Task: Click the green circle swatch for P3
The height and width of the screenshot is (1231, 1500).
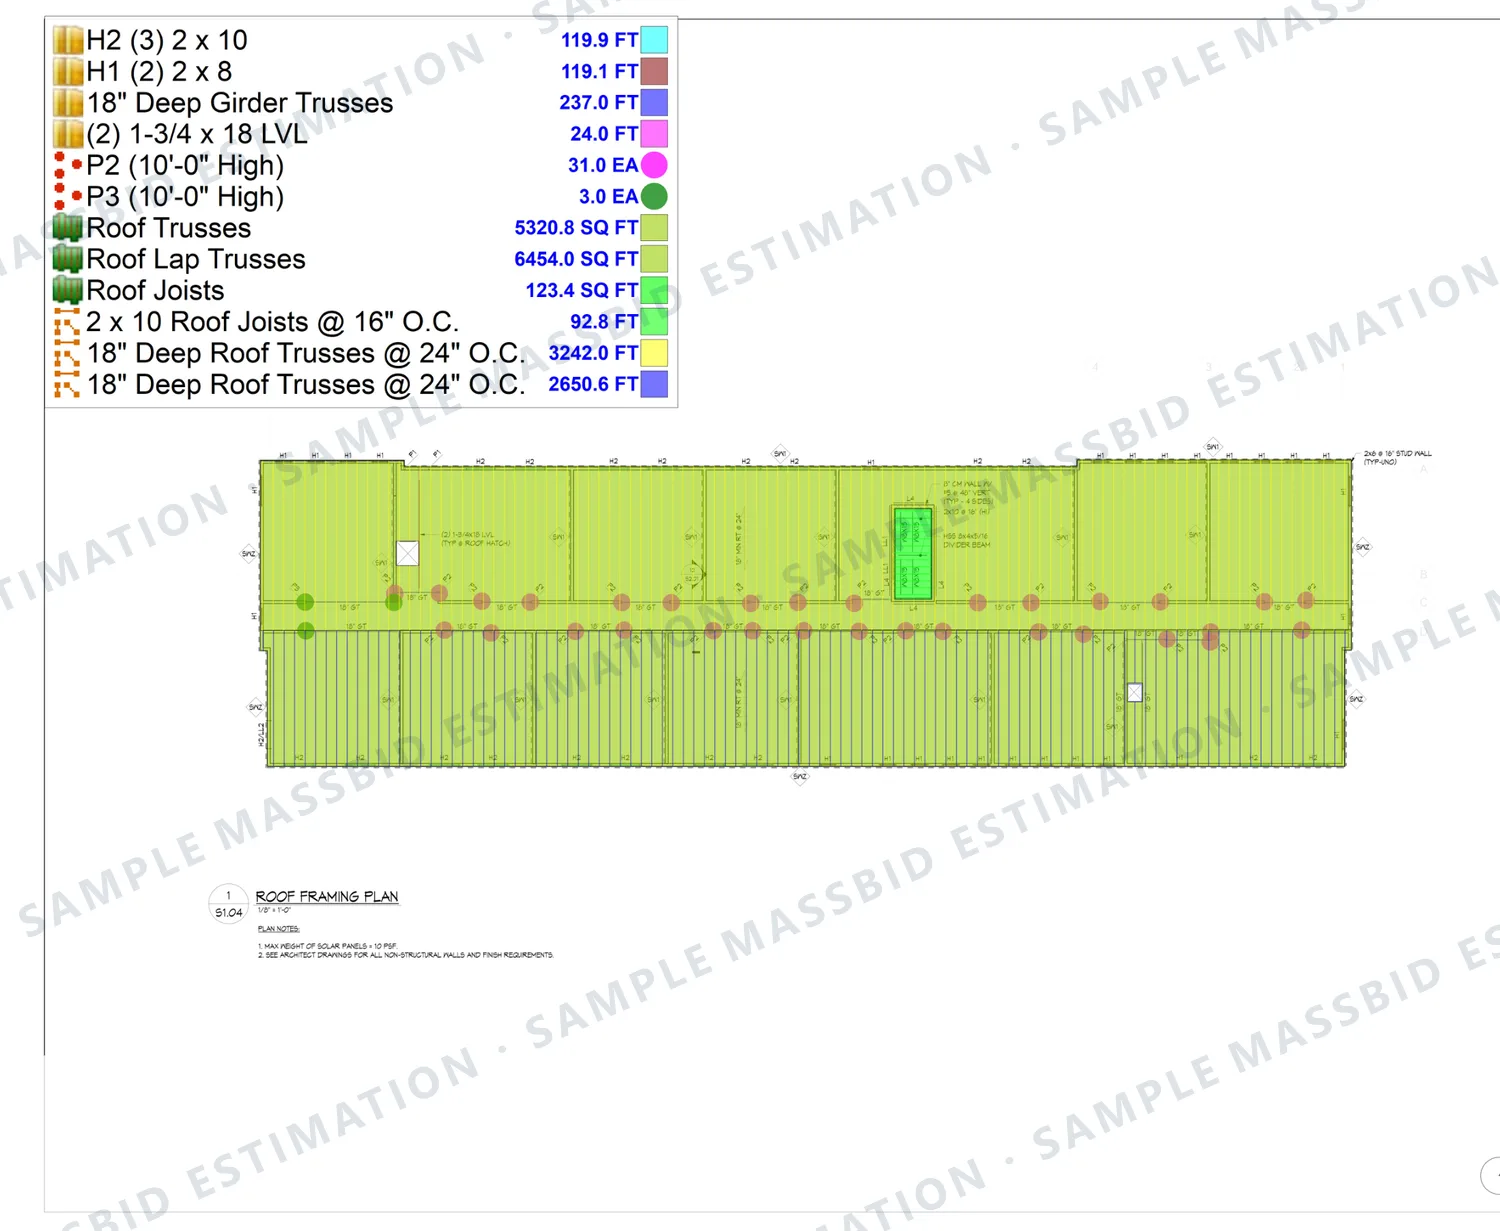Action: pos(654,196)
